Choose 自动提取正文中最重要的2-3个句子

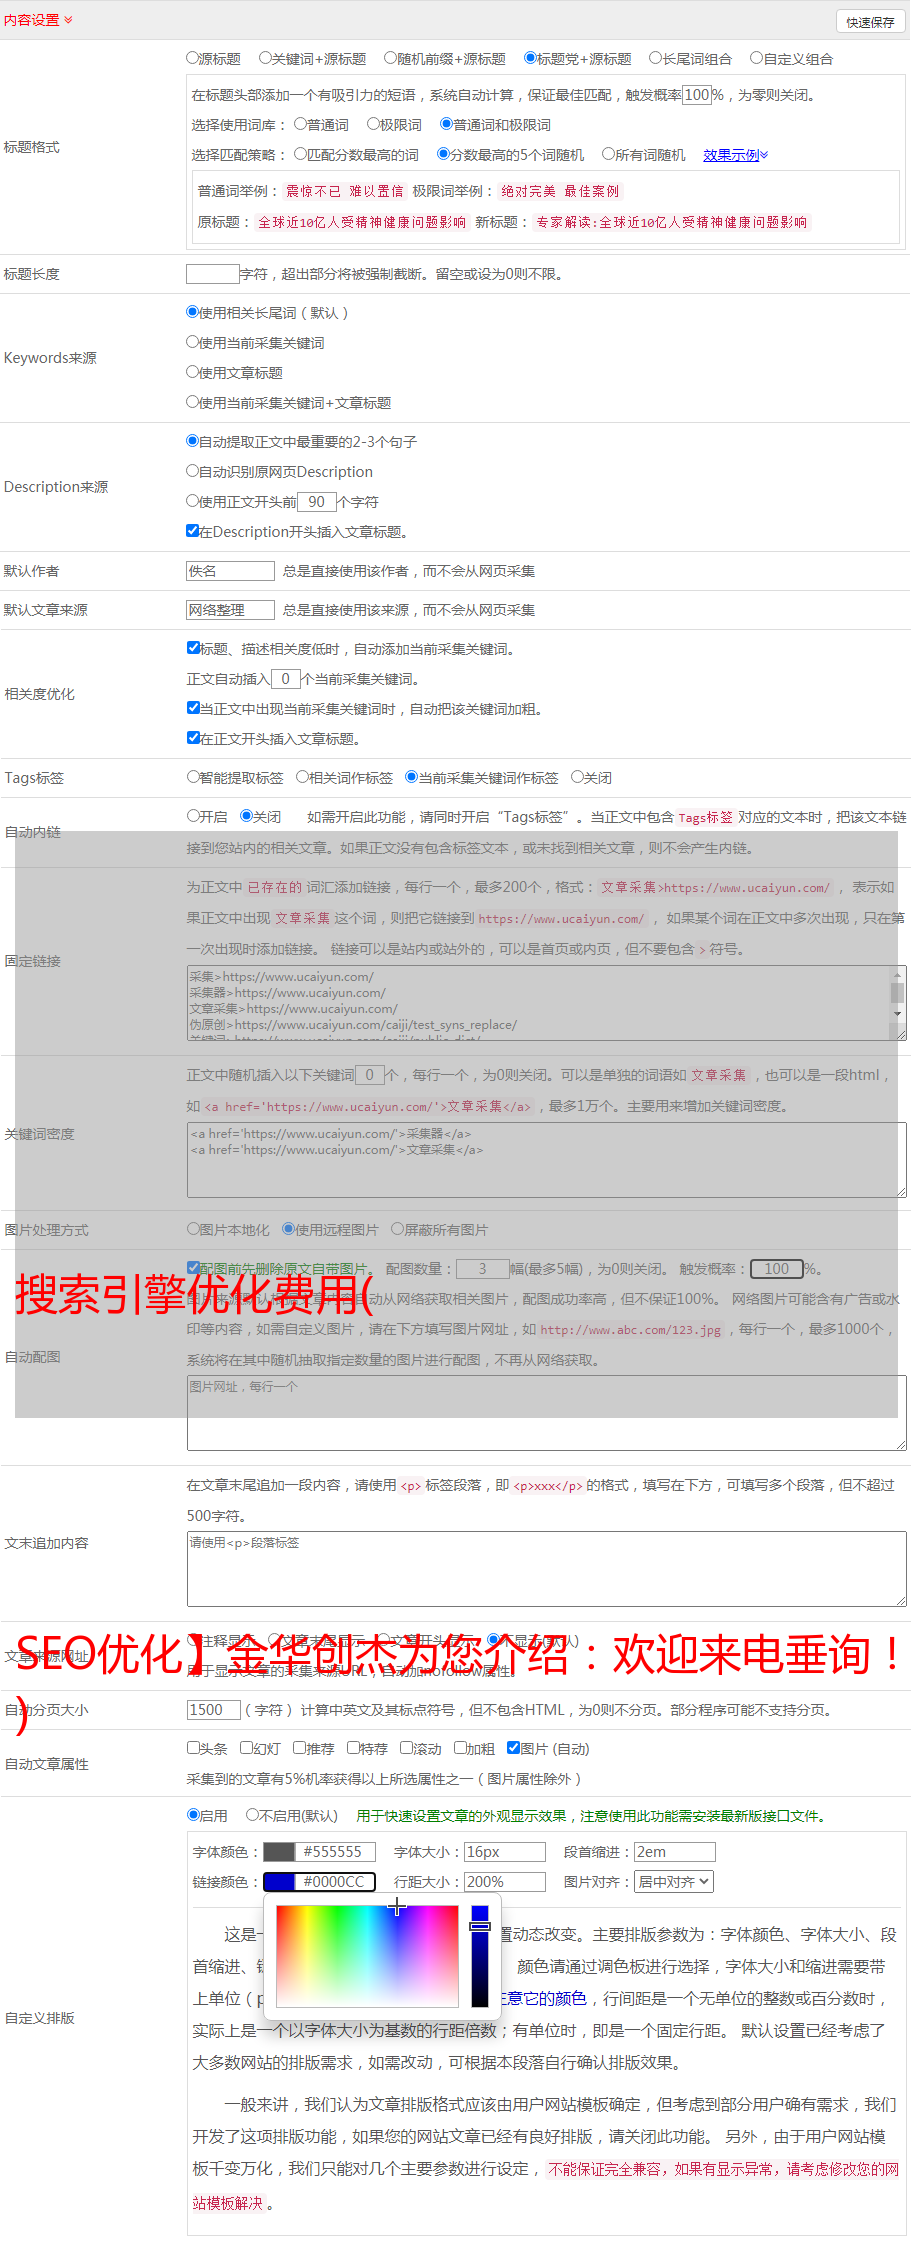pyautogui.click(x=192, y=441)
